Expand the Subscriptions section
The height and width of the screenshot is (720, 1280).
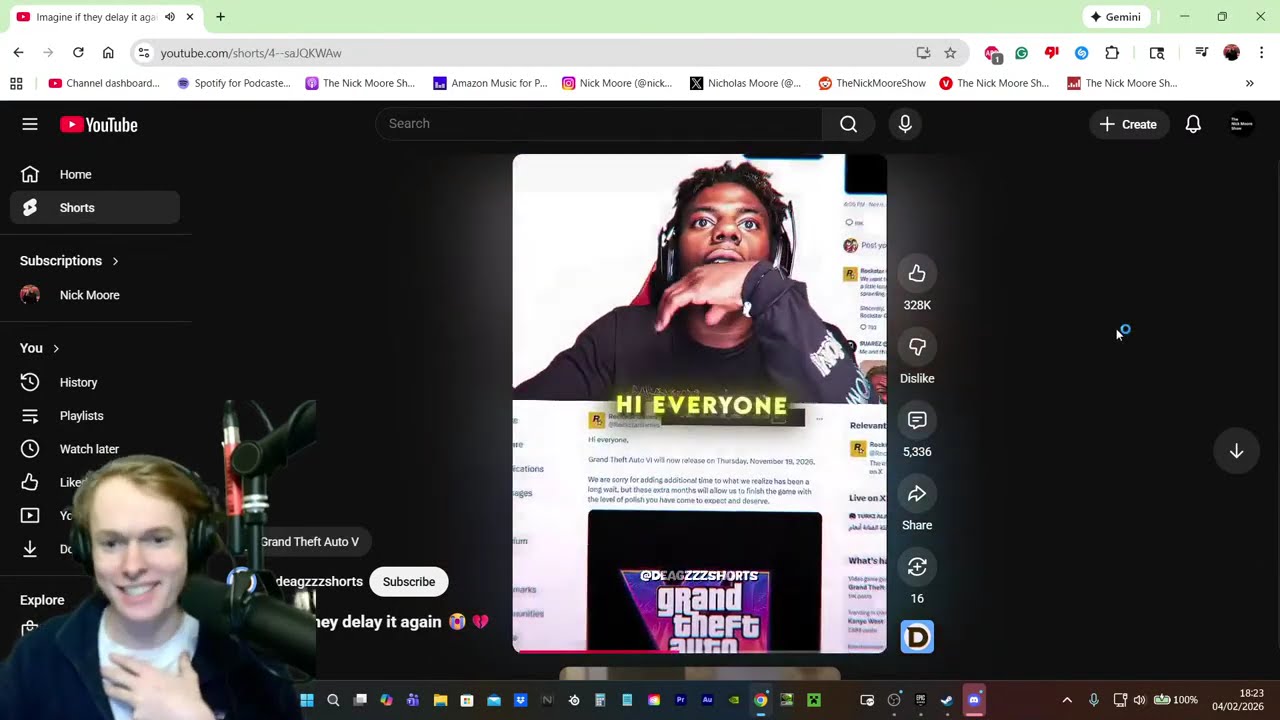point(70,261)
